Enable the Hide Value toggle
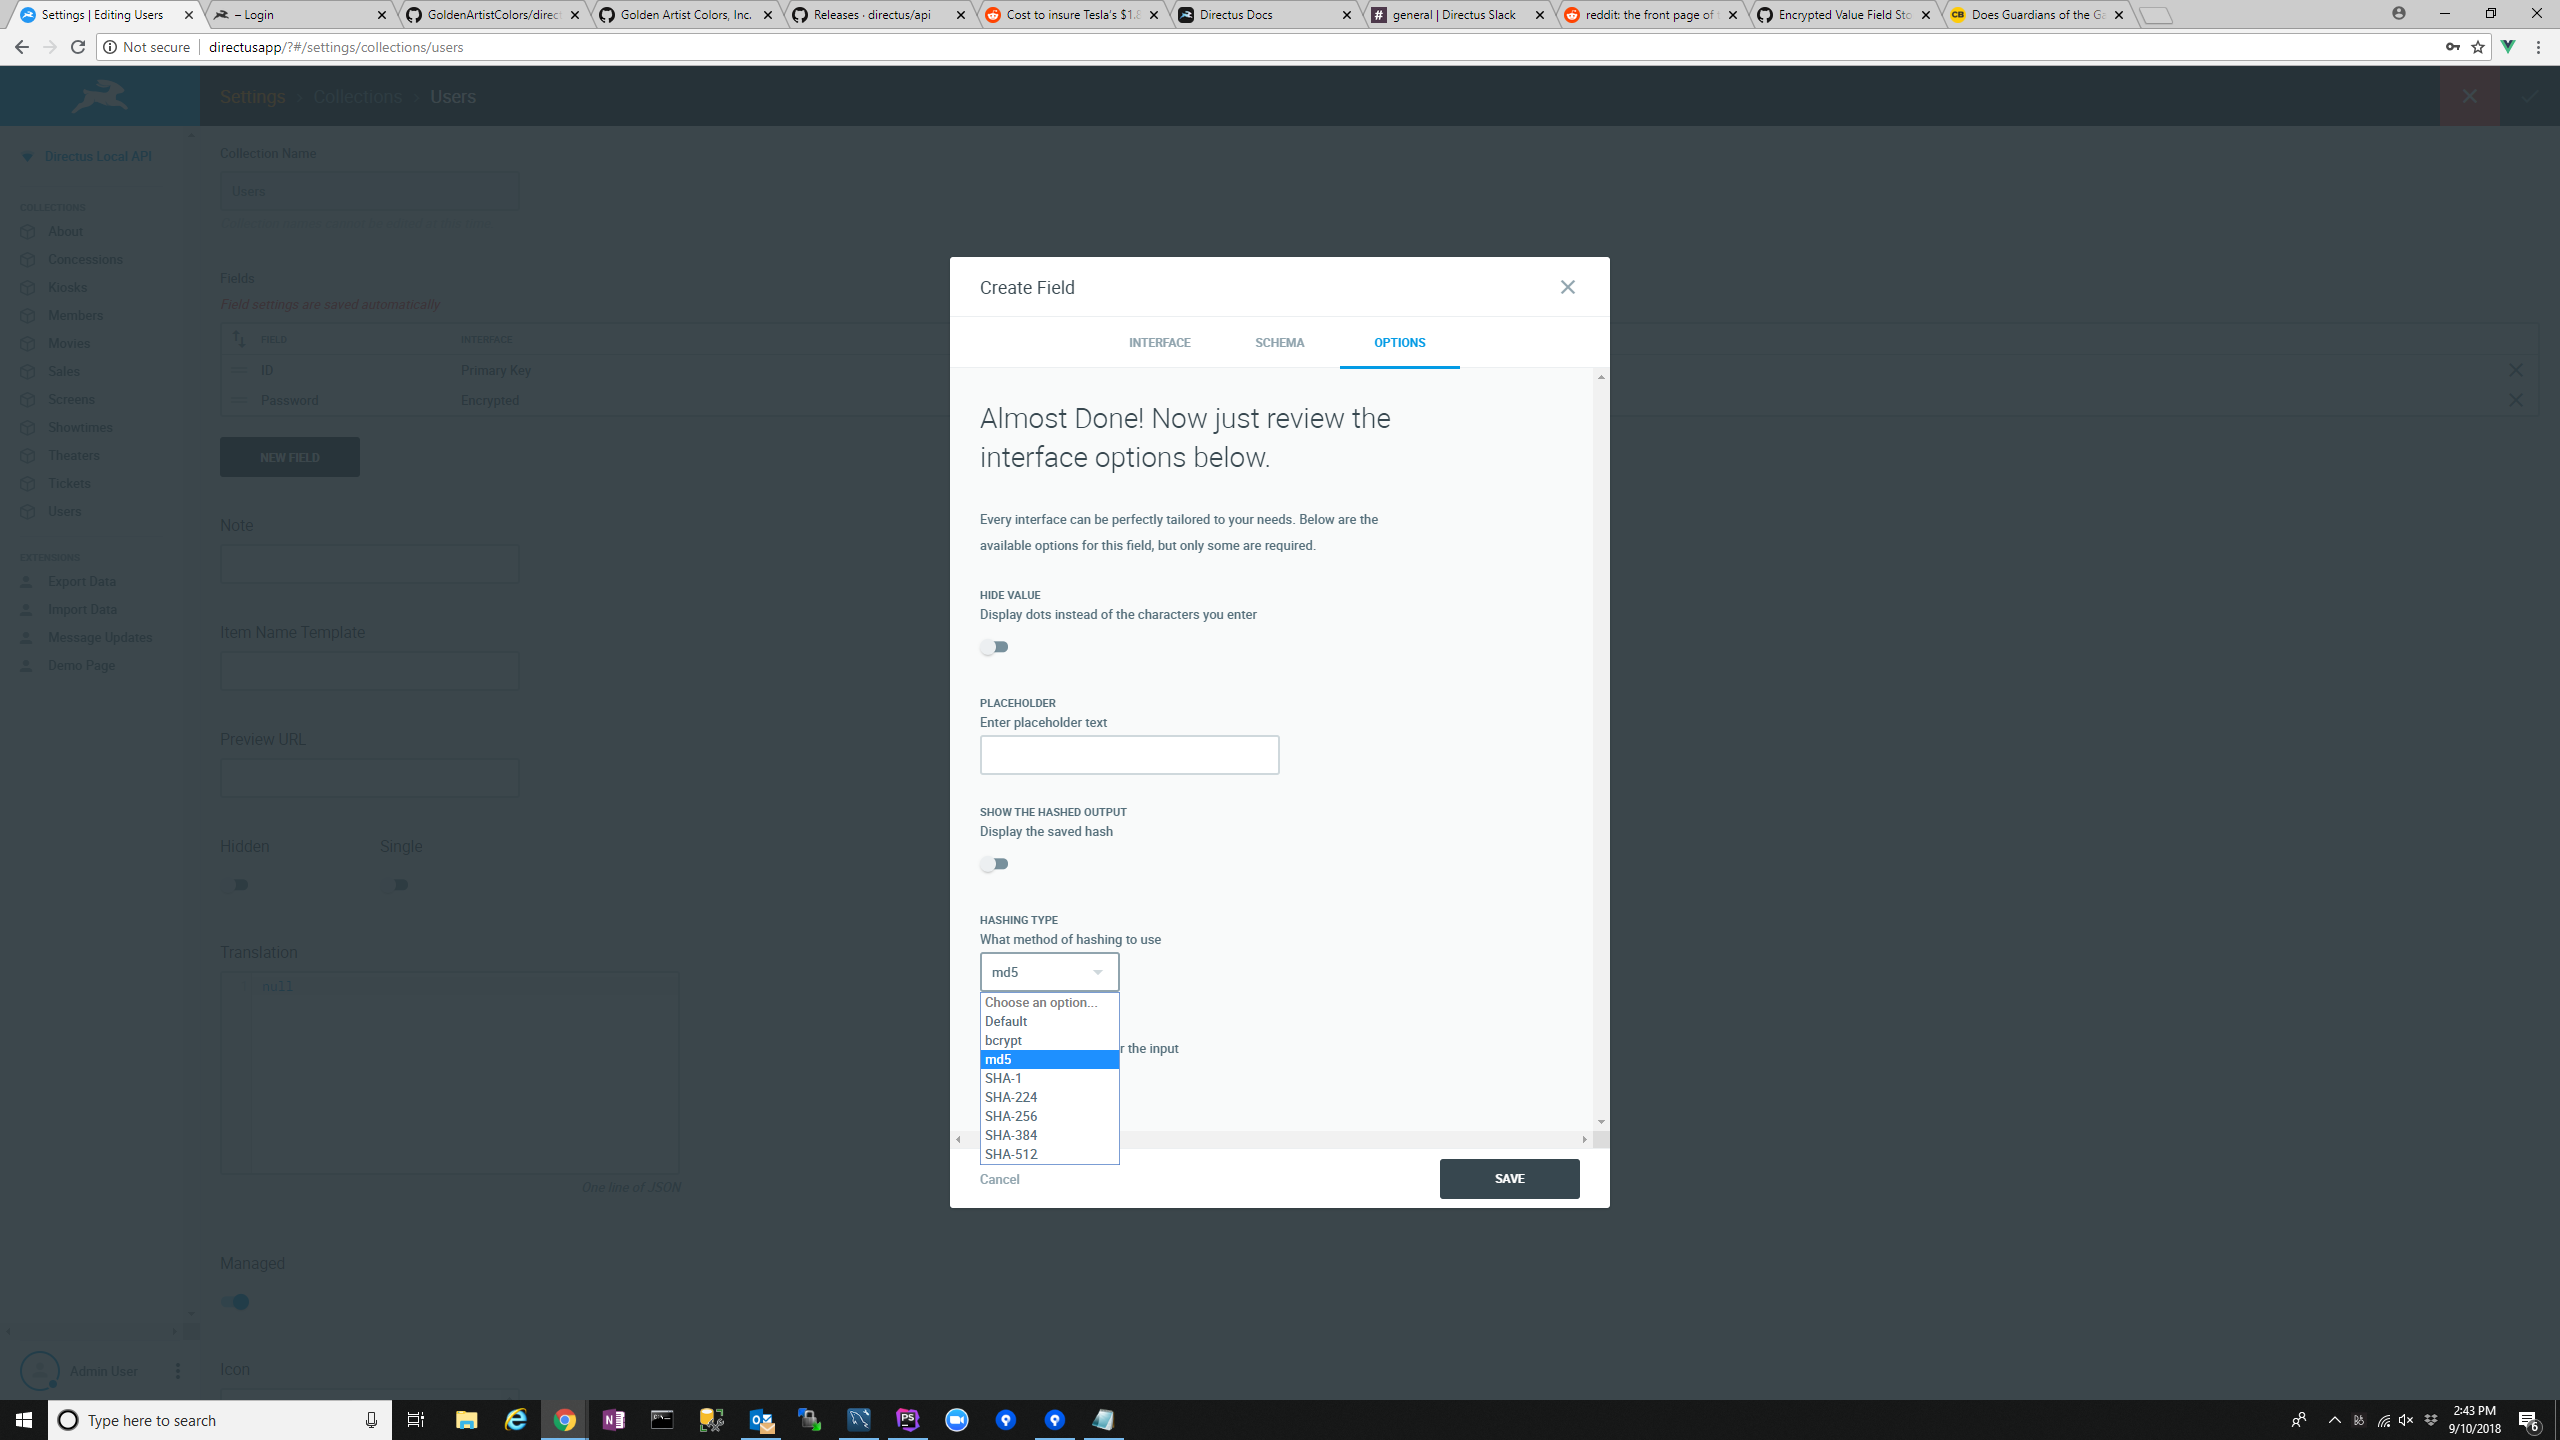 pos(994,647)
